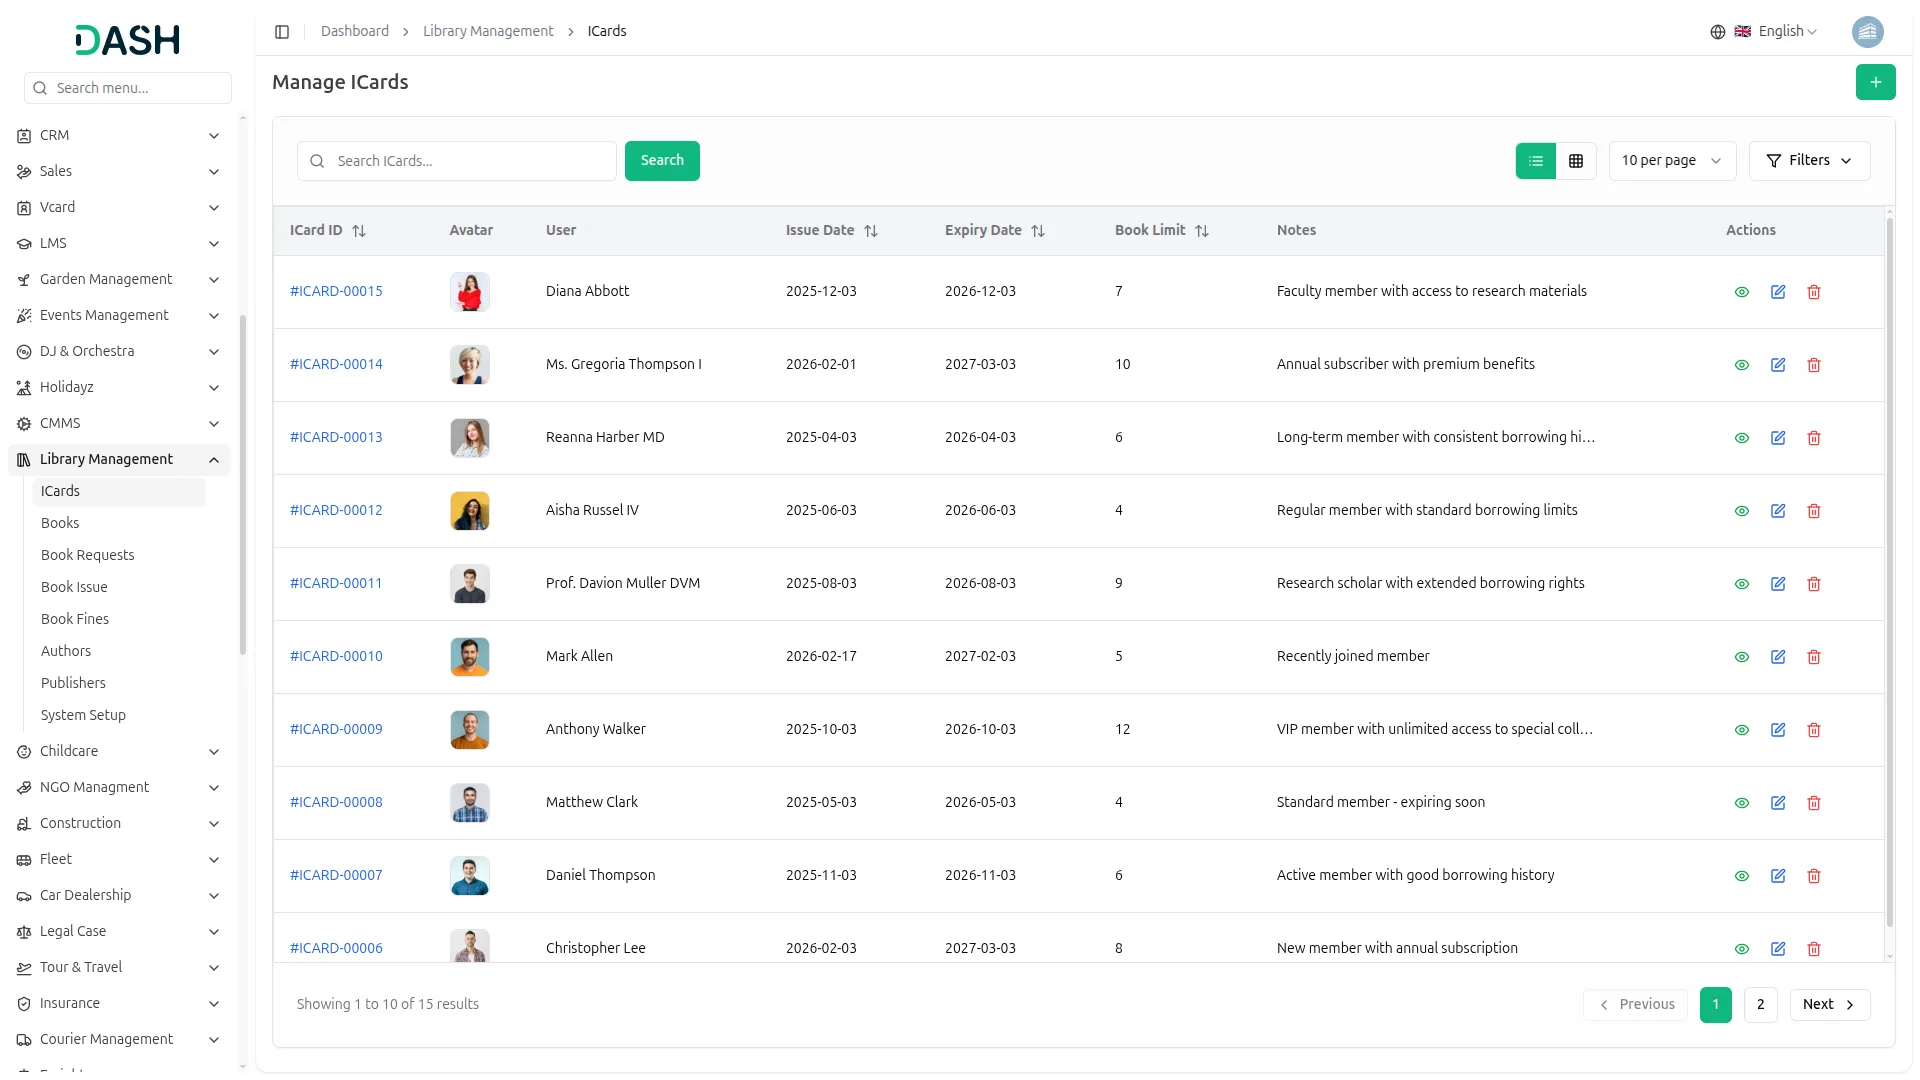Switch to grid view layout
This screenshot has height=1080, width=1920.
click(1576, 161)
